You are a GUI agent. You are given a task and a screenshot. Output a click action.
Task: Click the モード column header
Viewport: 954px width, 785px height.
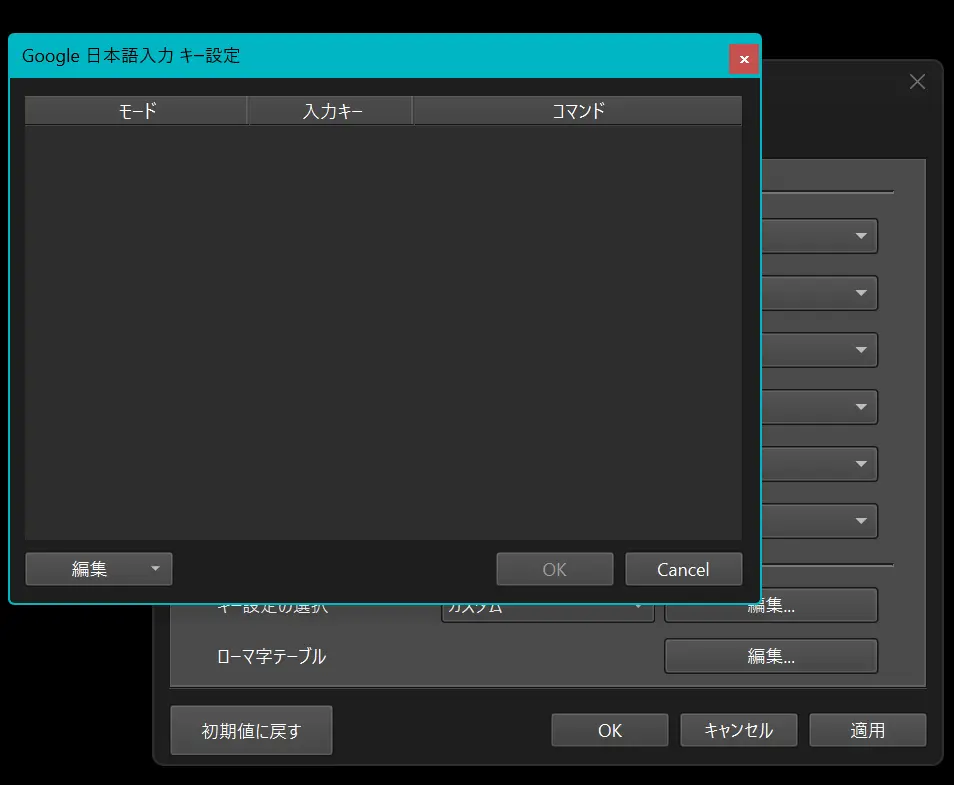(x=136, y=111)
